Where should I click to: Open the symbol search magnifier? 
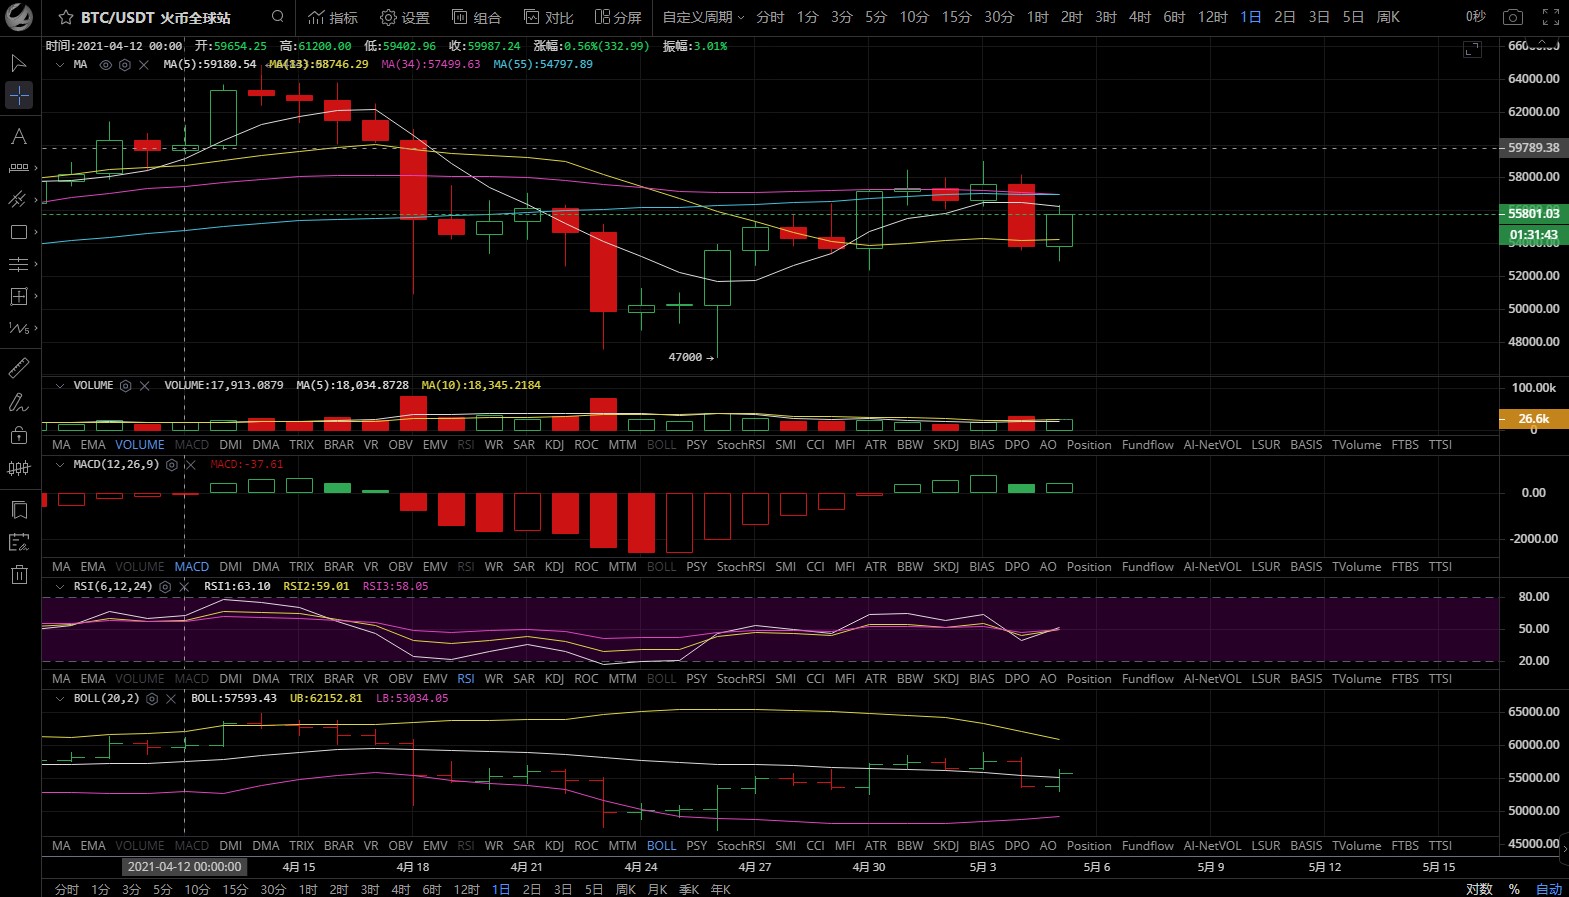point(278,17)
